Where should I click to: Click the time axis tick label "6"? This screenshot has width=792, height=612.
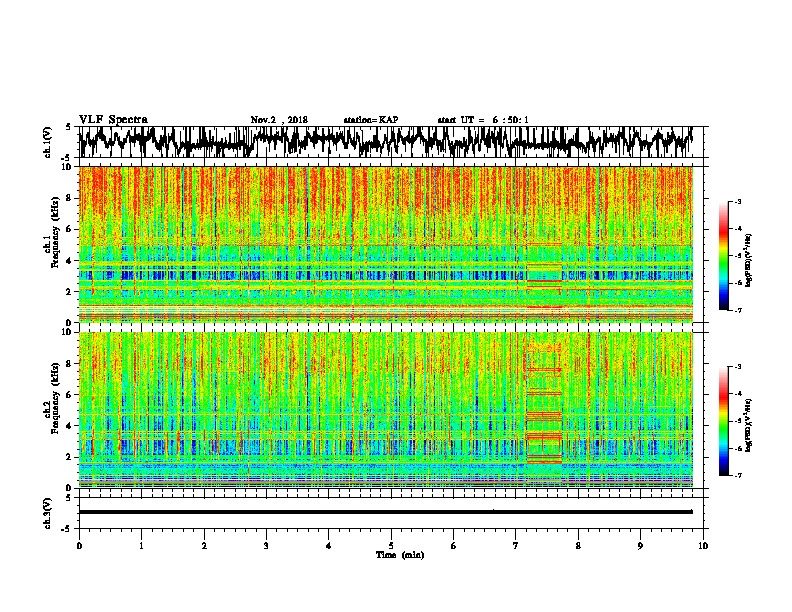(453, 546)
